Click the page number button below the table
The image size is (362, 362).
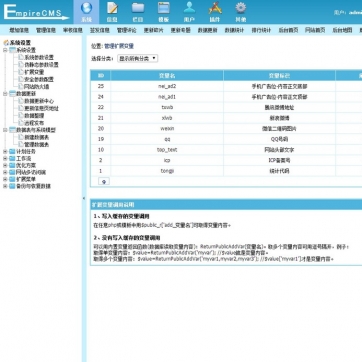(104, 181)
